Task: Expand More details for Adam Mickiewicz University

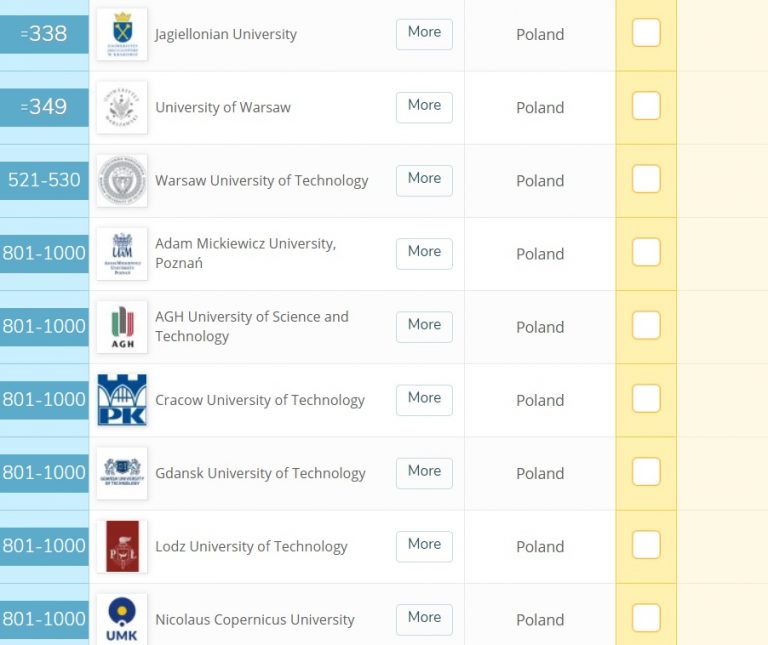Action: pyautogui.click(x=424, y=253)
